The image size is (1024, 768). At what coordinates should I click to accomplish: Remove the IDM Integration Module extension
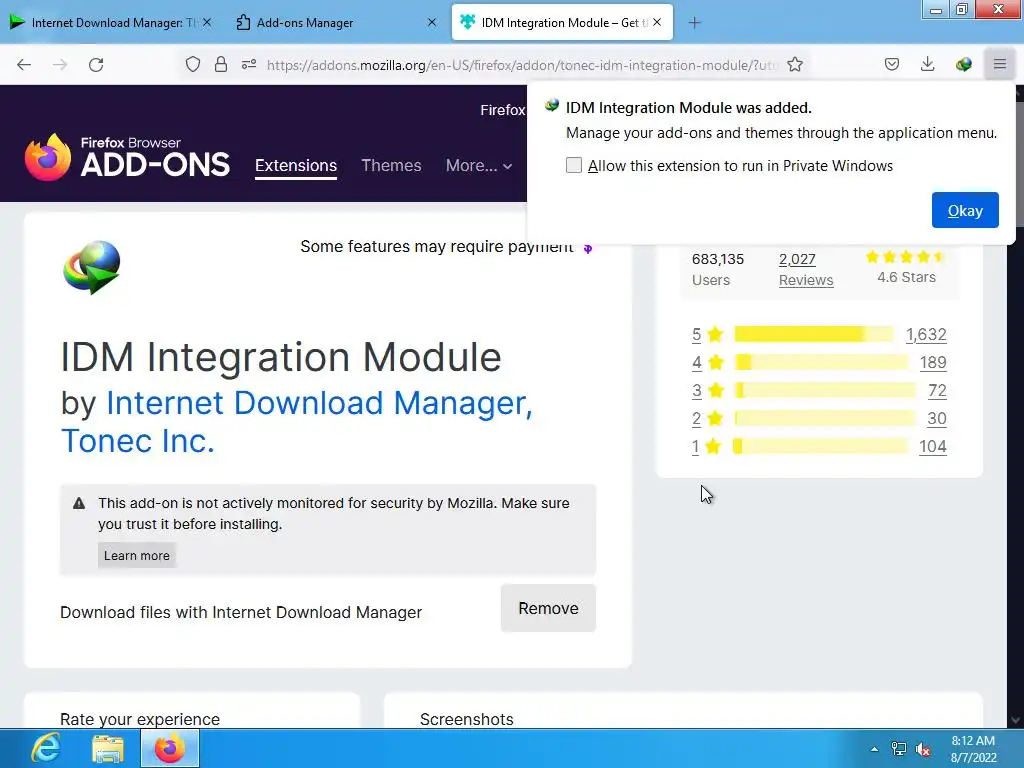[x=548, y=608]
